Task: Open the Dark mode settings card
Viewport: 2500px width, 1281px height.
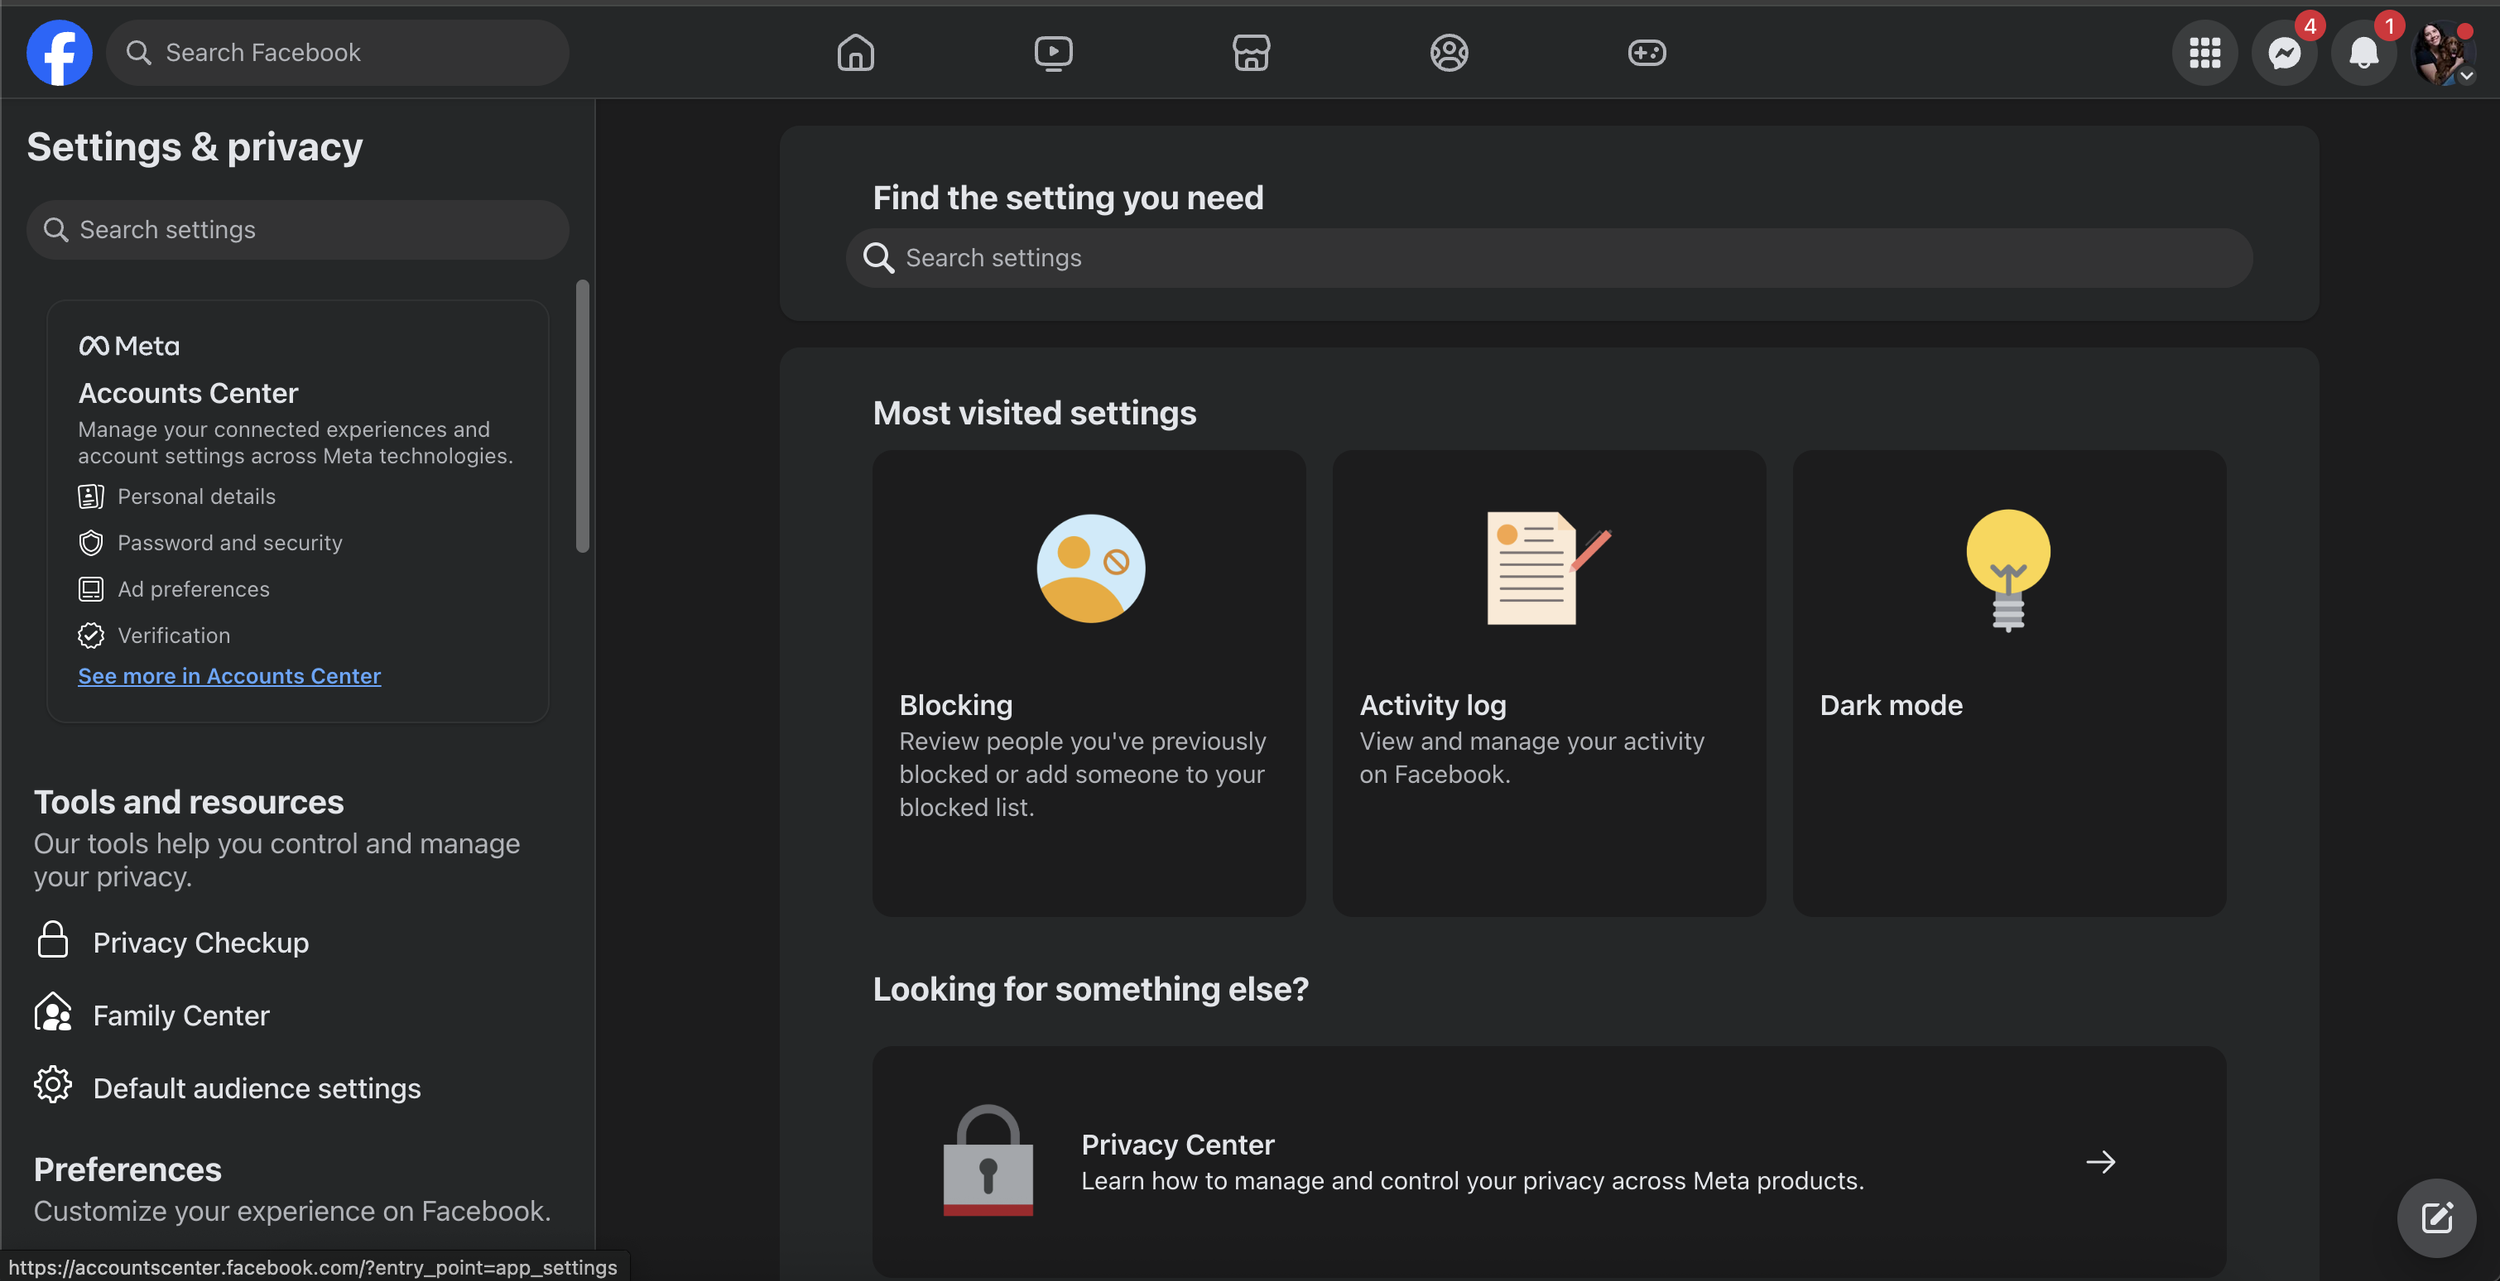Action: click(x=2008, y=683)
